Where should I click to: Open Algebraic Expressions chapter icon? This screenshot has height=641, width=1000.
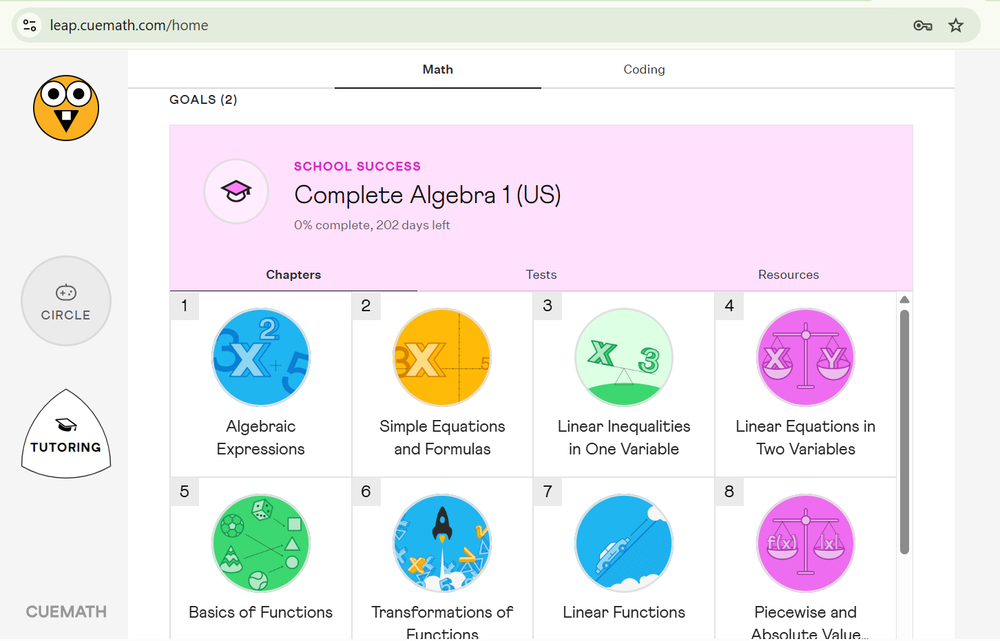pyautogui.click(x=260, y=357)
